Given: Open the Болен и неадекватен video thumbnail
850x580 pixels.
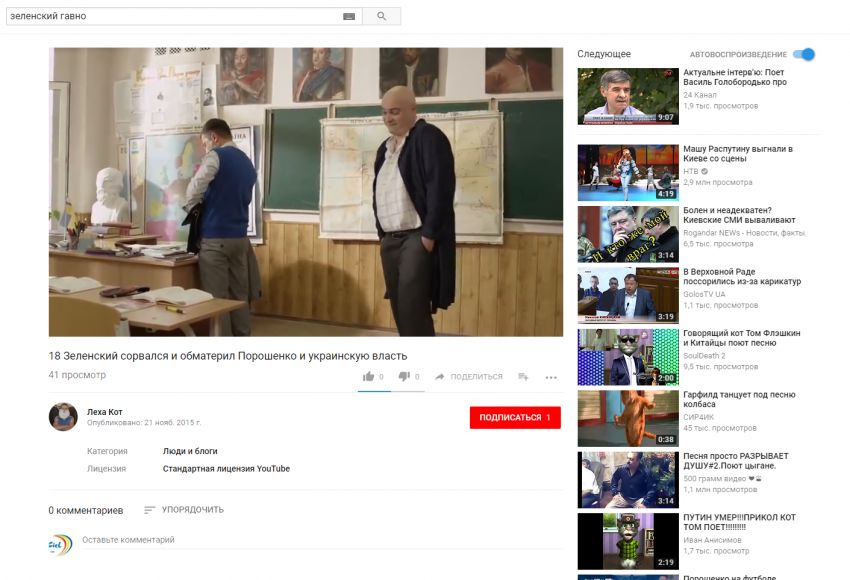Looking at the screenshot, I should click(628, 234).
